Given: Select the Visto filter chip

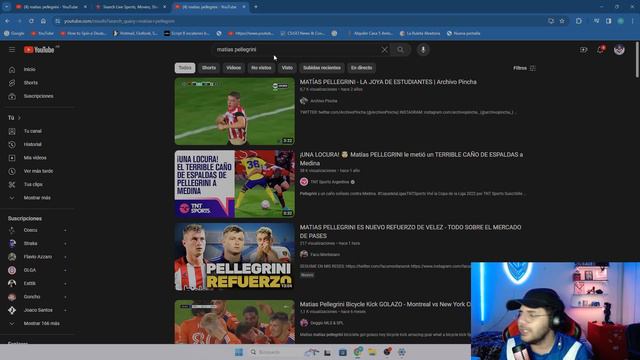Looking at the screenshot, I should (x=287, y=68).
